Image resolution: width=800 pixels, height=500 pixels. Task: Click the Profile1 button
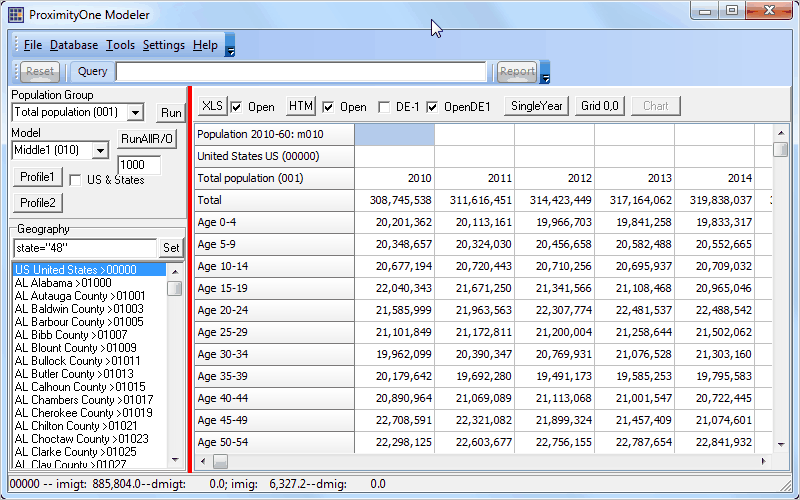(x=38, y=177)
